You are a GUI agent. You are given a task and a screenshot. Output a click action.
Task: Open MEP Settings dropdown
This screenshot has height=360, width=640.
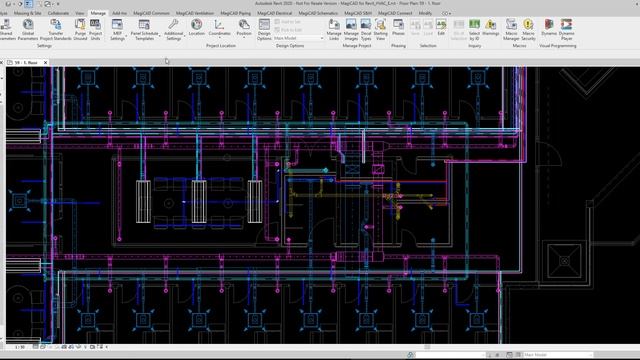pos(117,29)
